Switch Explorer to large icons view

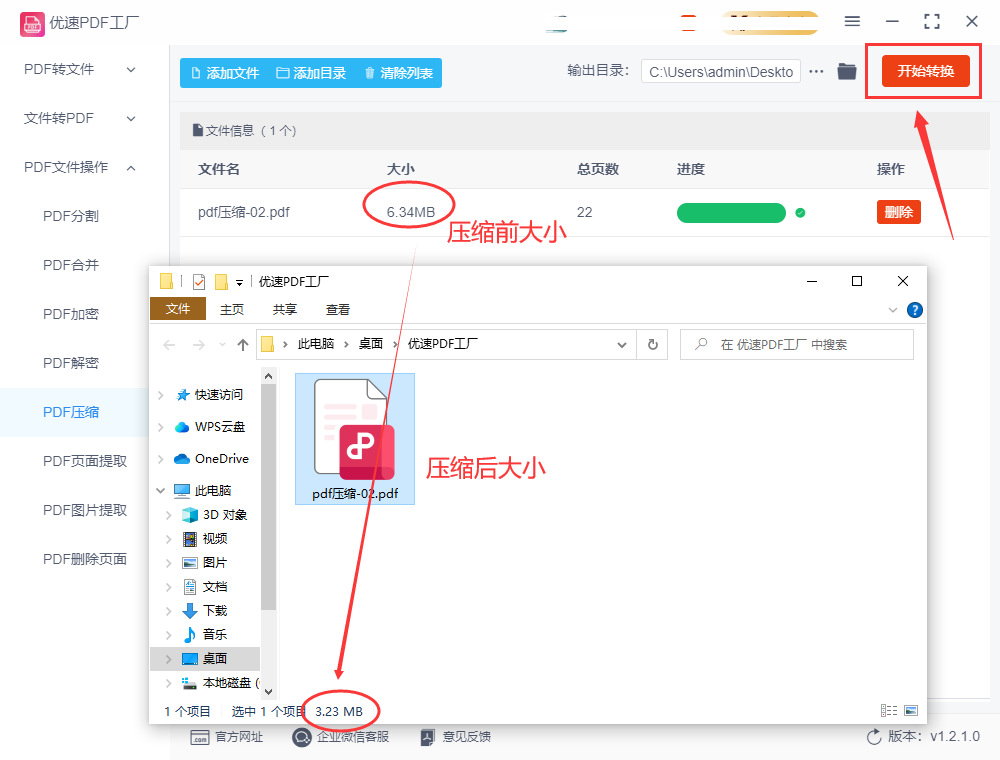[911, 710]
